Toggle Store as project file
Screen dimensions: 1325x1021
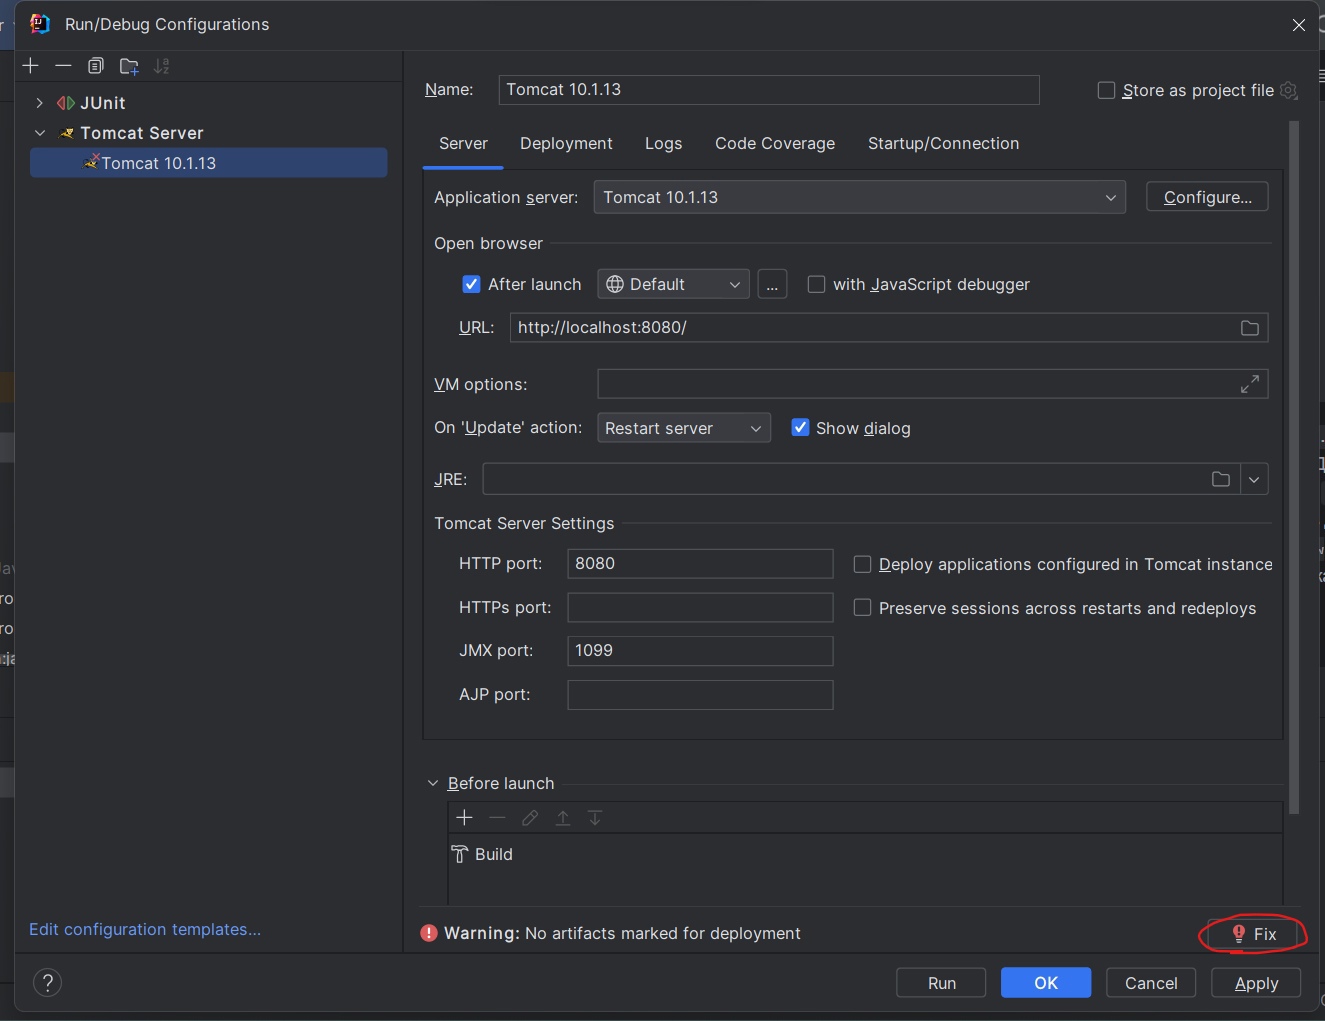(1106, 90)
